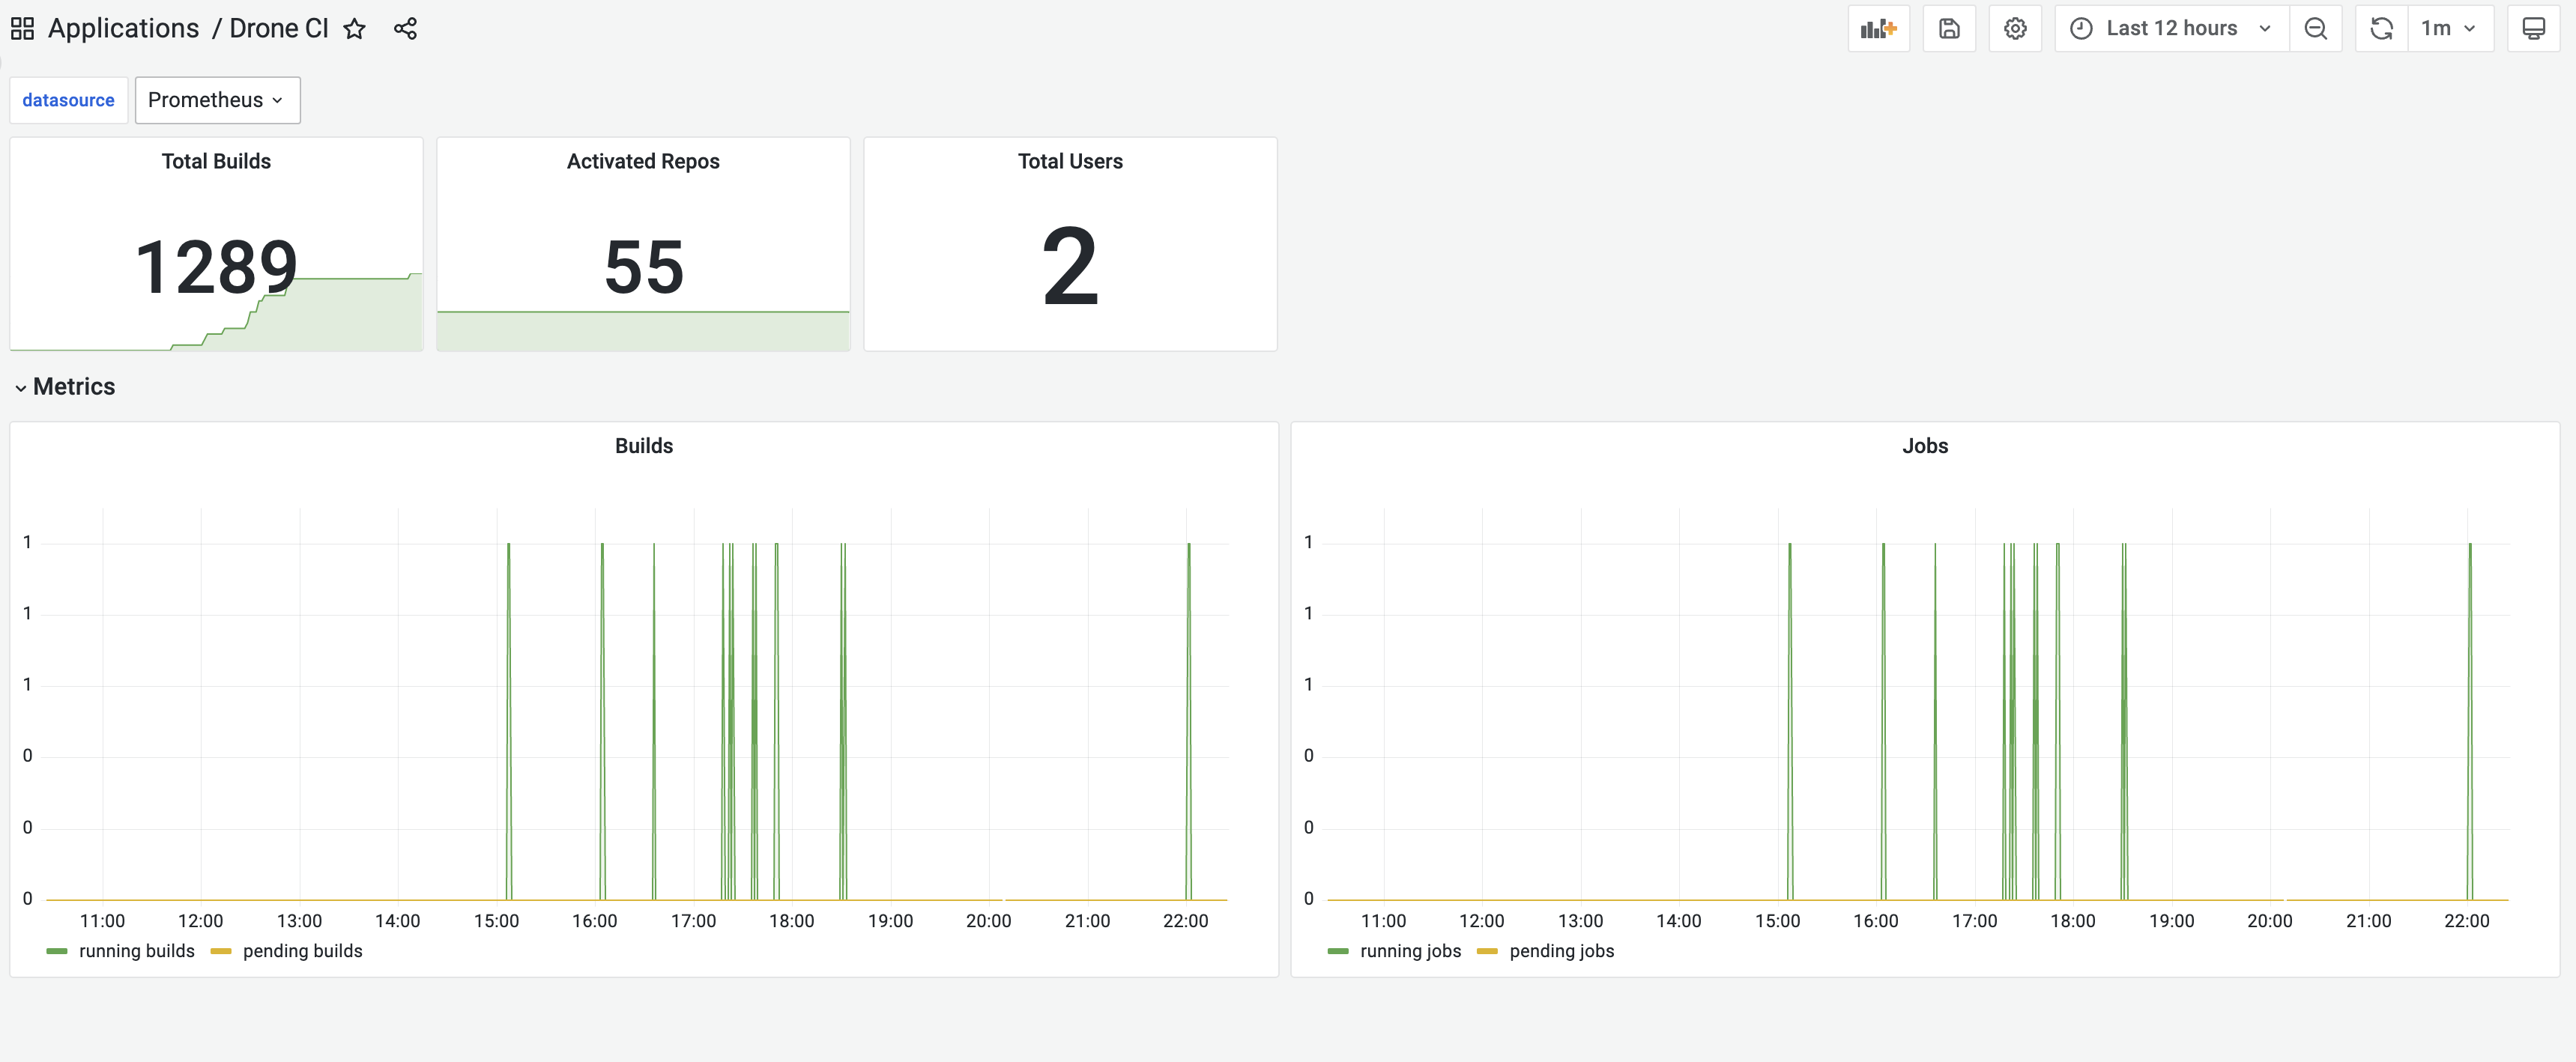Change the pending builds series color
The width and height of the screenshot is (2576, 1062).
point(221,951)
